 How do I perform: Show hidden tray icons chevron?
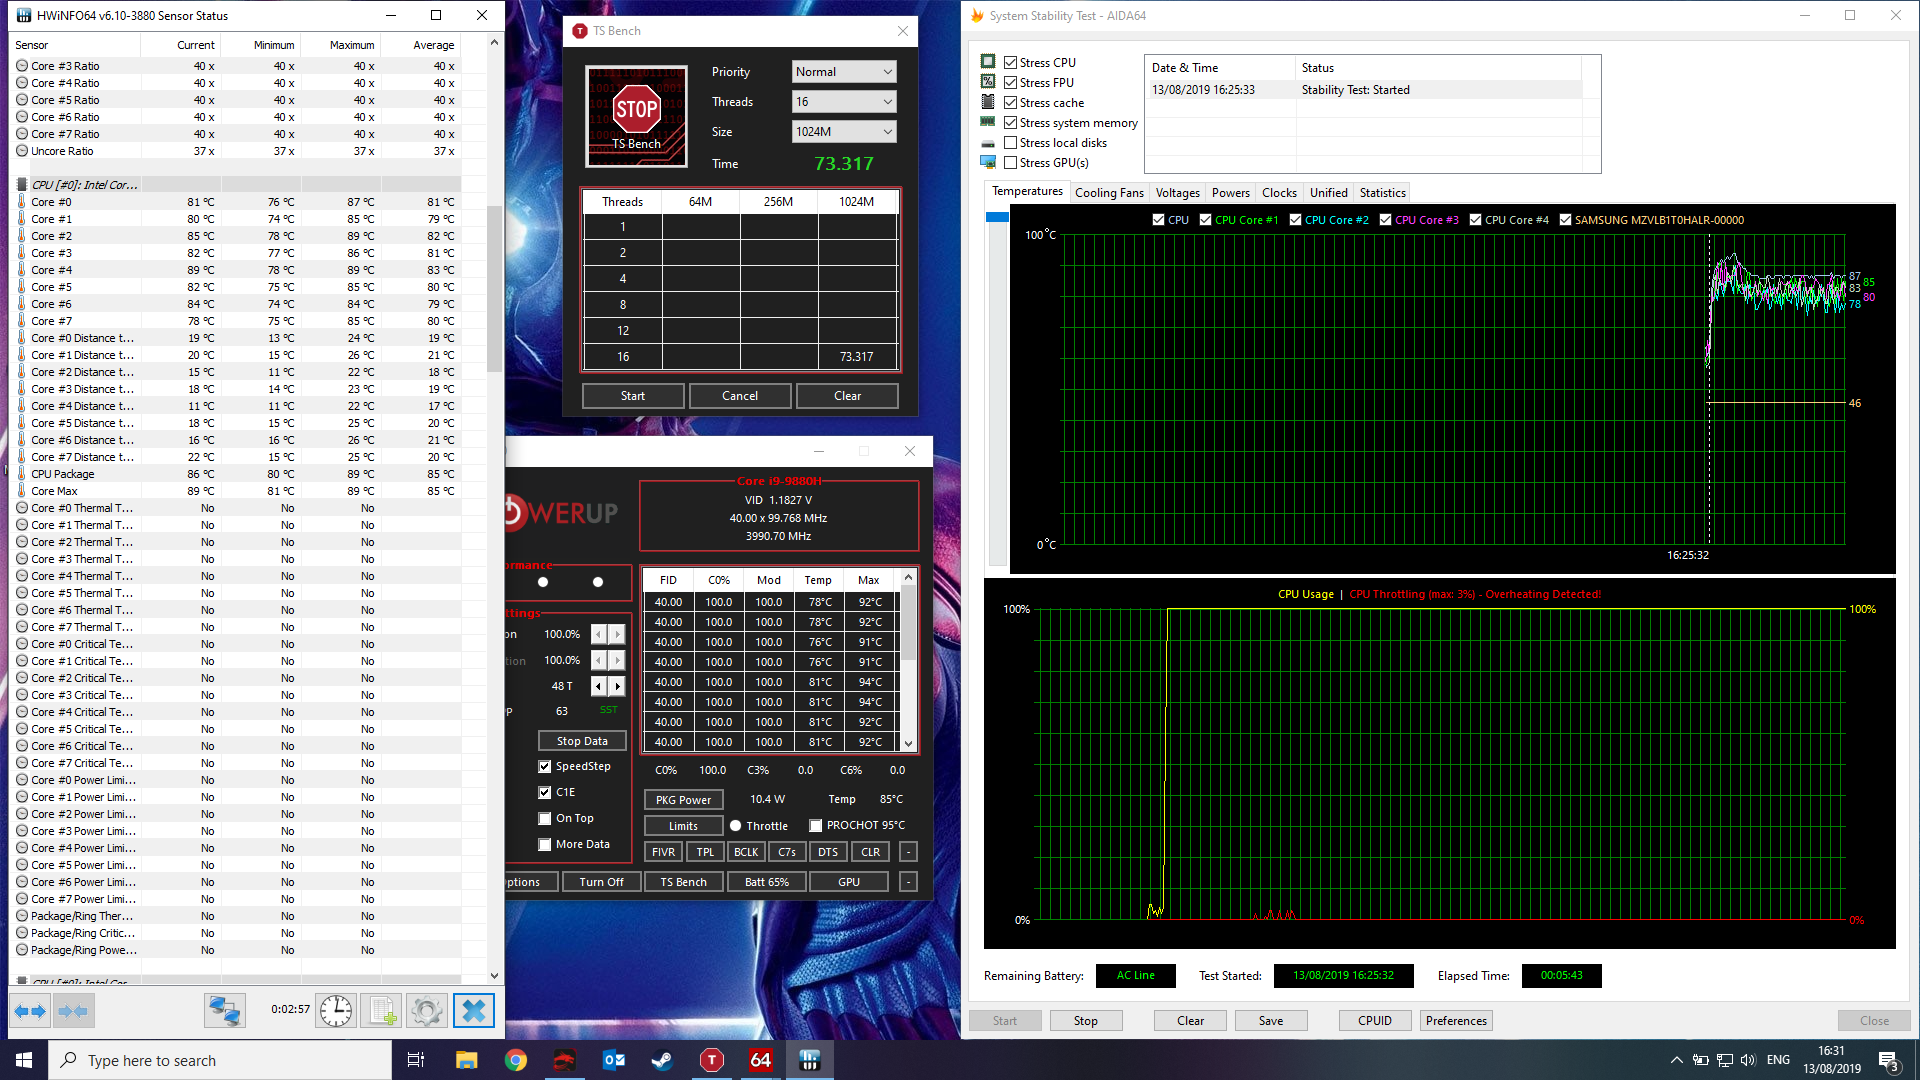click(1676, 1060)
